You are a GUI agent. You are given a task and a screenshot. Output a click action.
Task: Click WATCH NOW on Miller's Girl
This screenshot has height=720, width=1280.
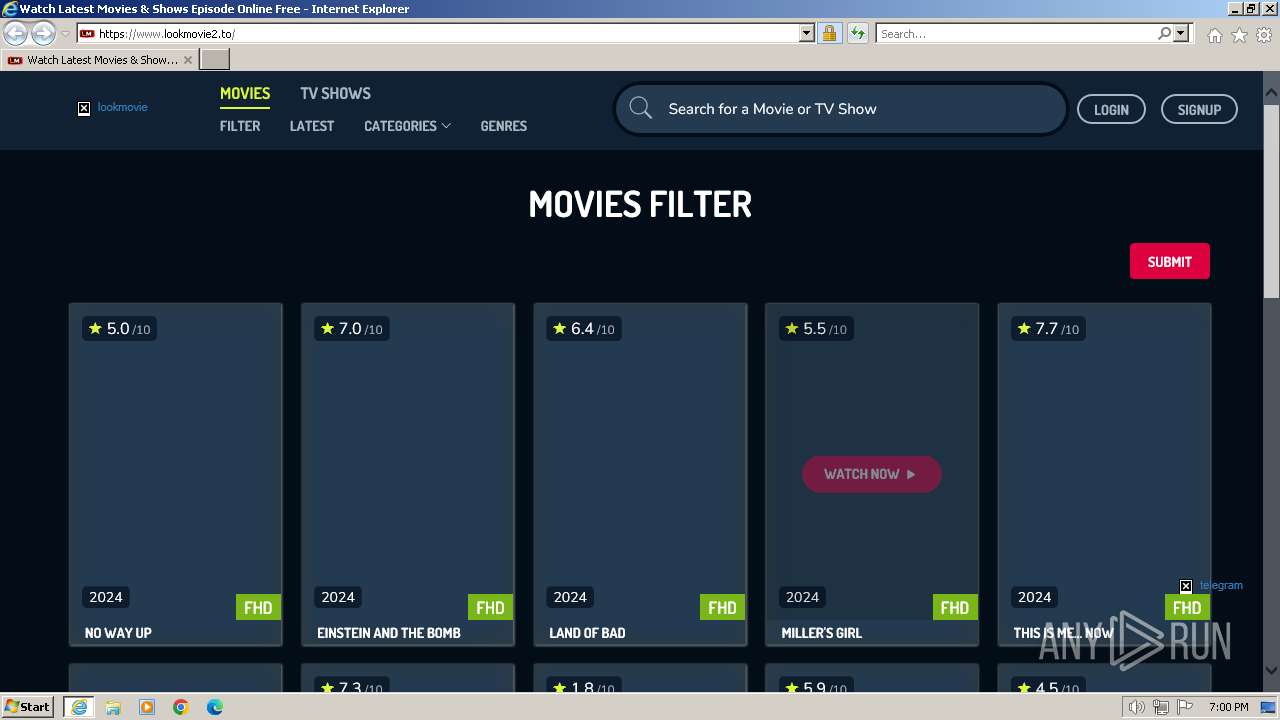pyautogui.click(x=871, y=474)
